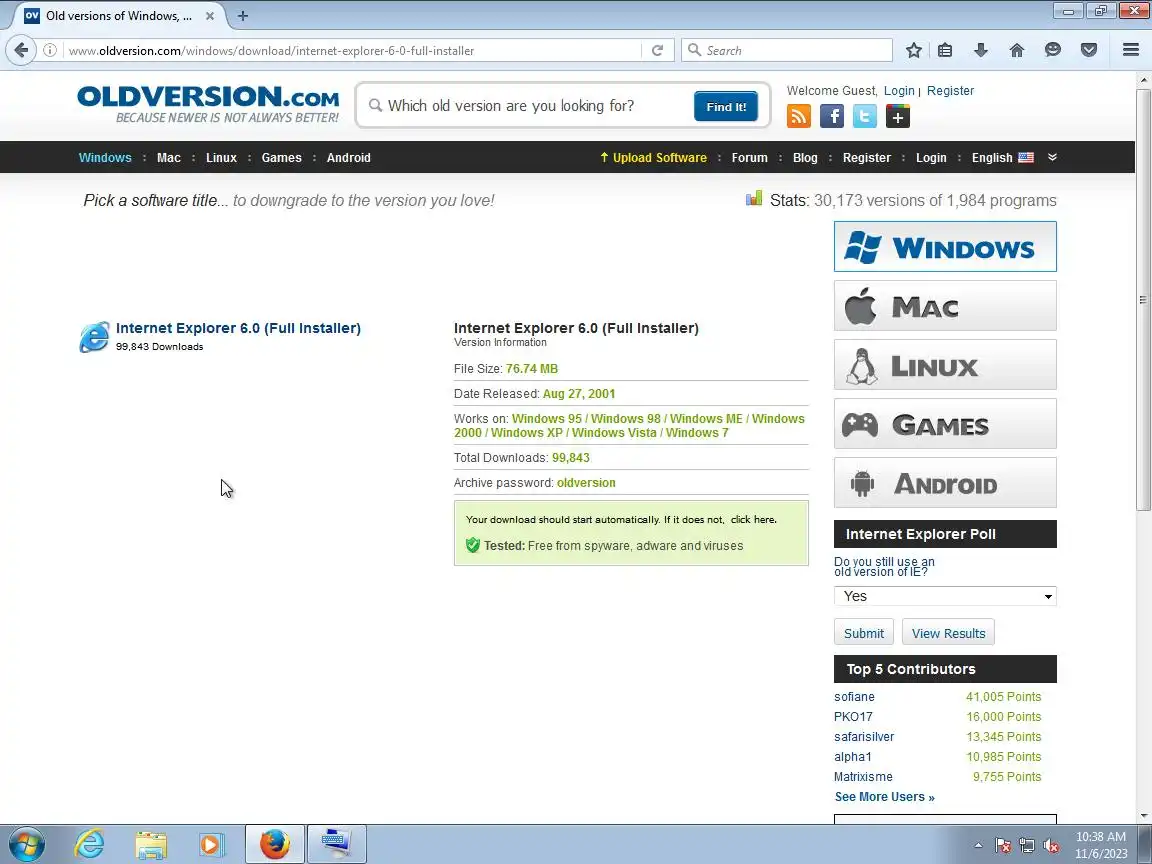Screen dimensions: 1152x864
Task: Close the Old versions of Windows tab
Action: coord(209,15)
